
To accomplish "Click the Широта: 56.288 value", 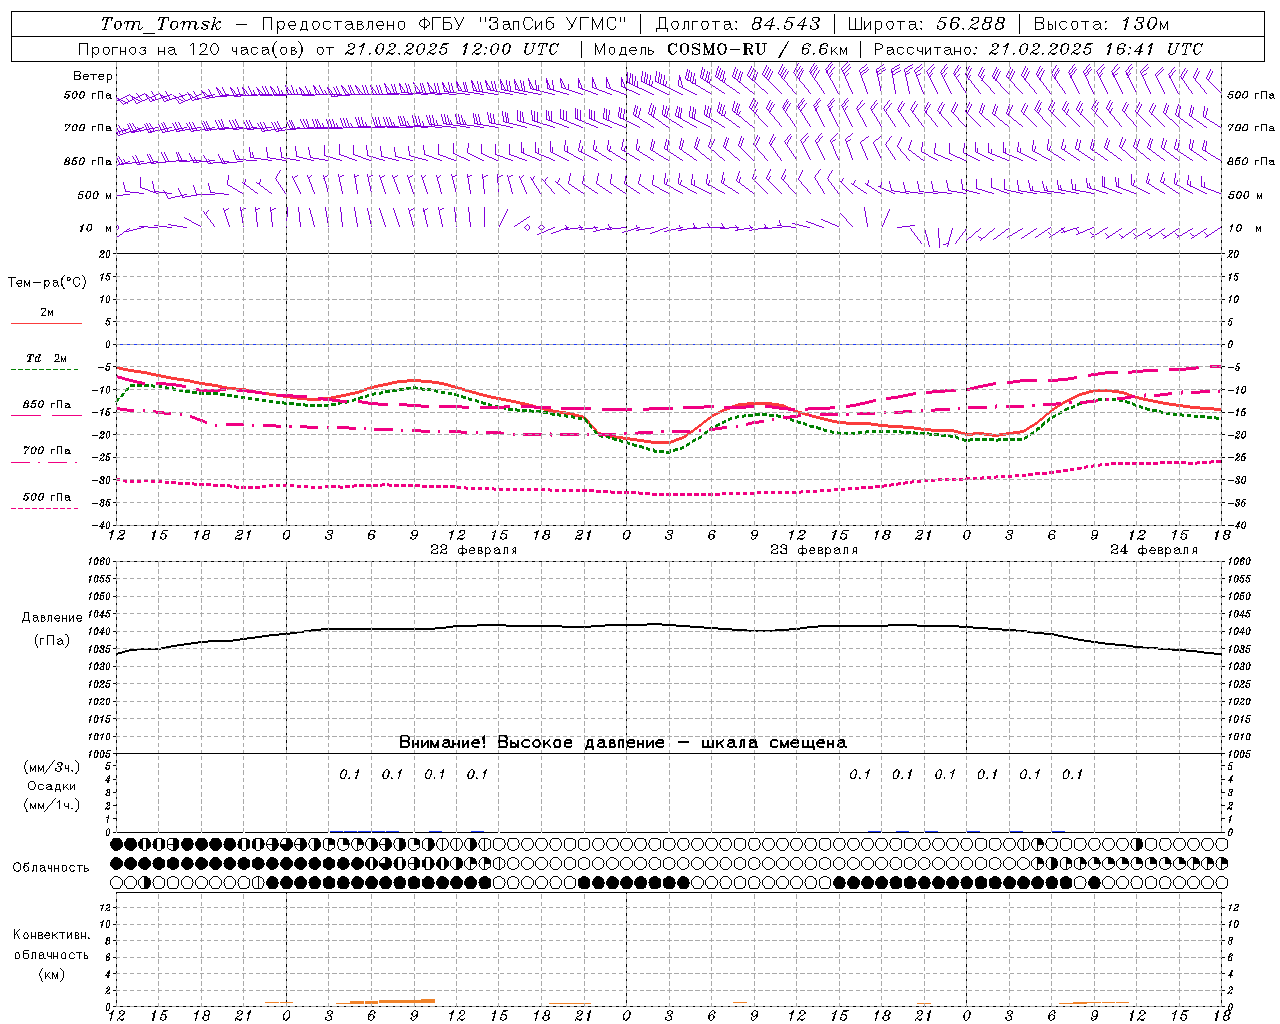I will click(927, 24).
